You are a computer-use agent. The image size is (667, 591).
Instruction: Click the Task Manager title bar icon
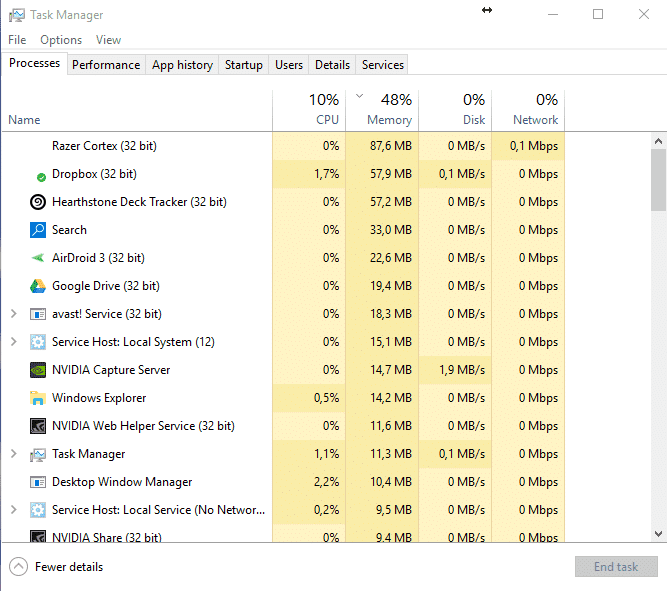coord(17,15)
